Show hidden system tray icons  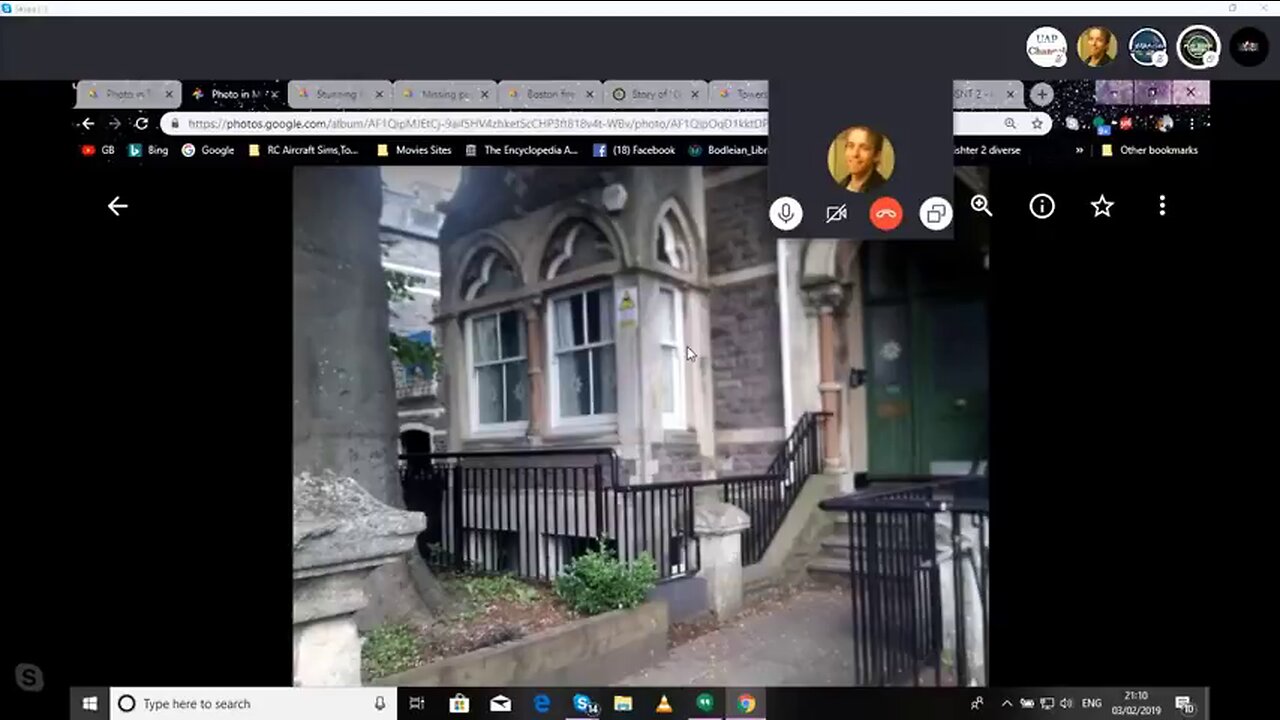[1007, 704]
